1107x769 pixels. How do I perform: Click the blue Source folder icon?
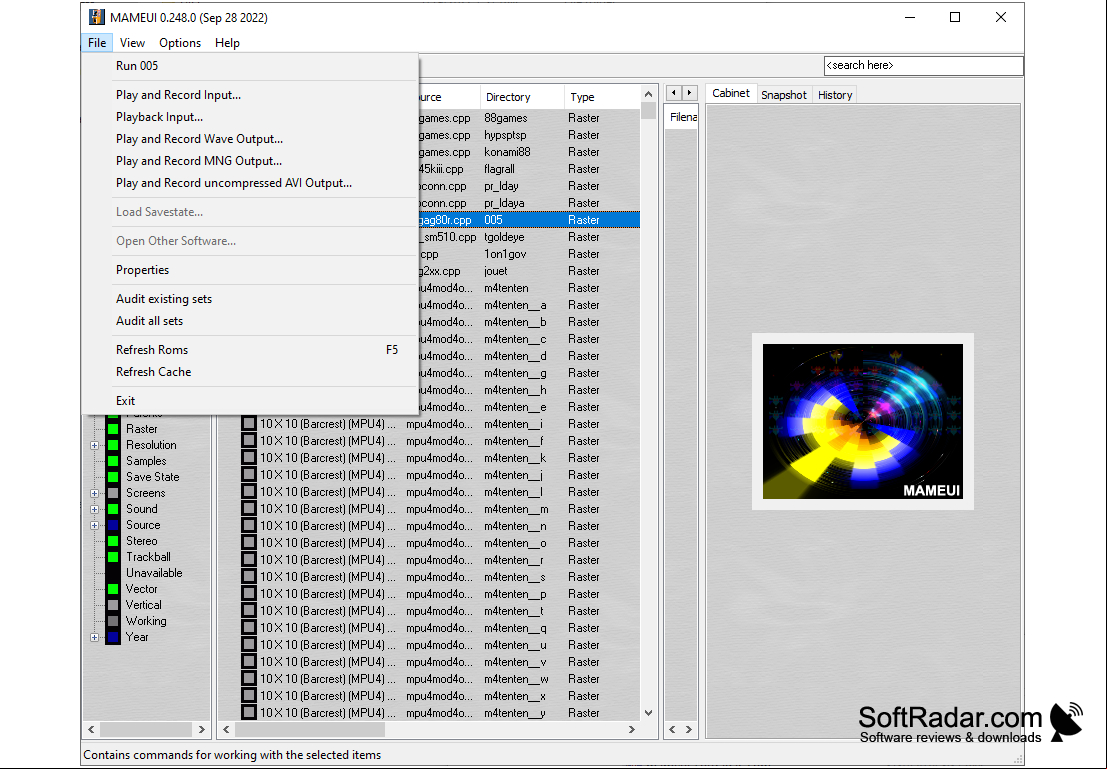point(113,525)
